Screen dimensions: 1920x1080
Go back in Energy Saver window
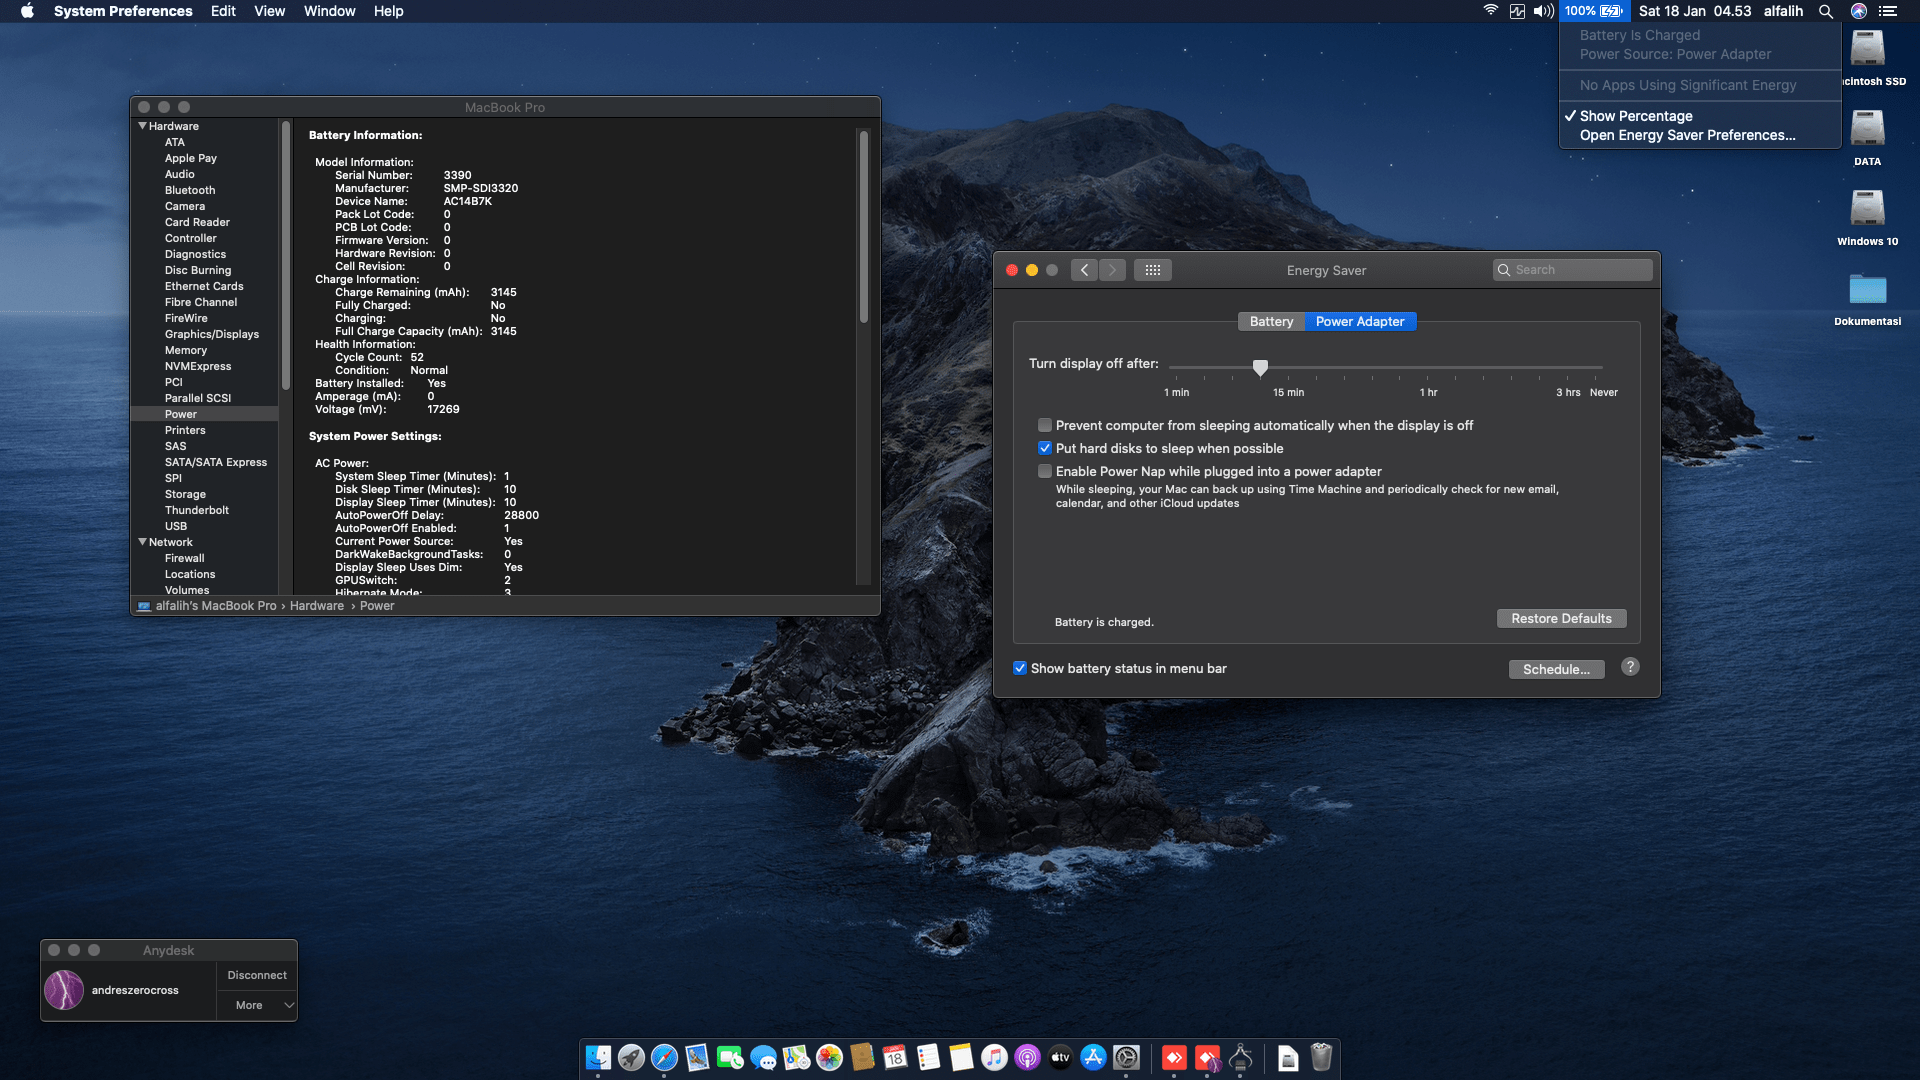tap(1084, 270)
